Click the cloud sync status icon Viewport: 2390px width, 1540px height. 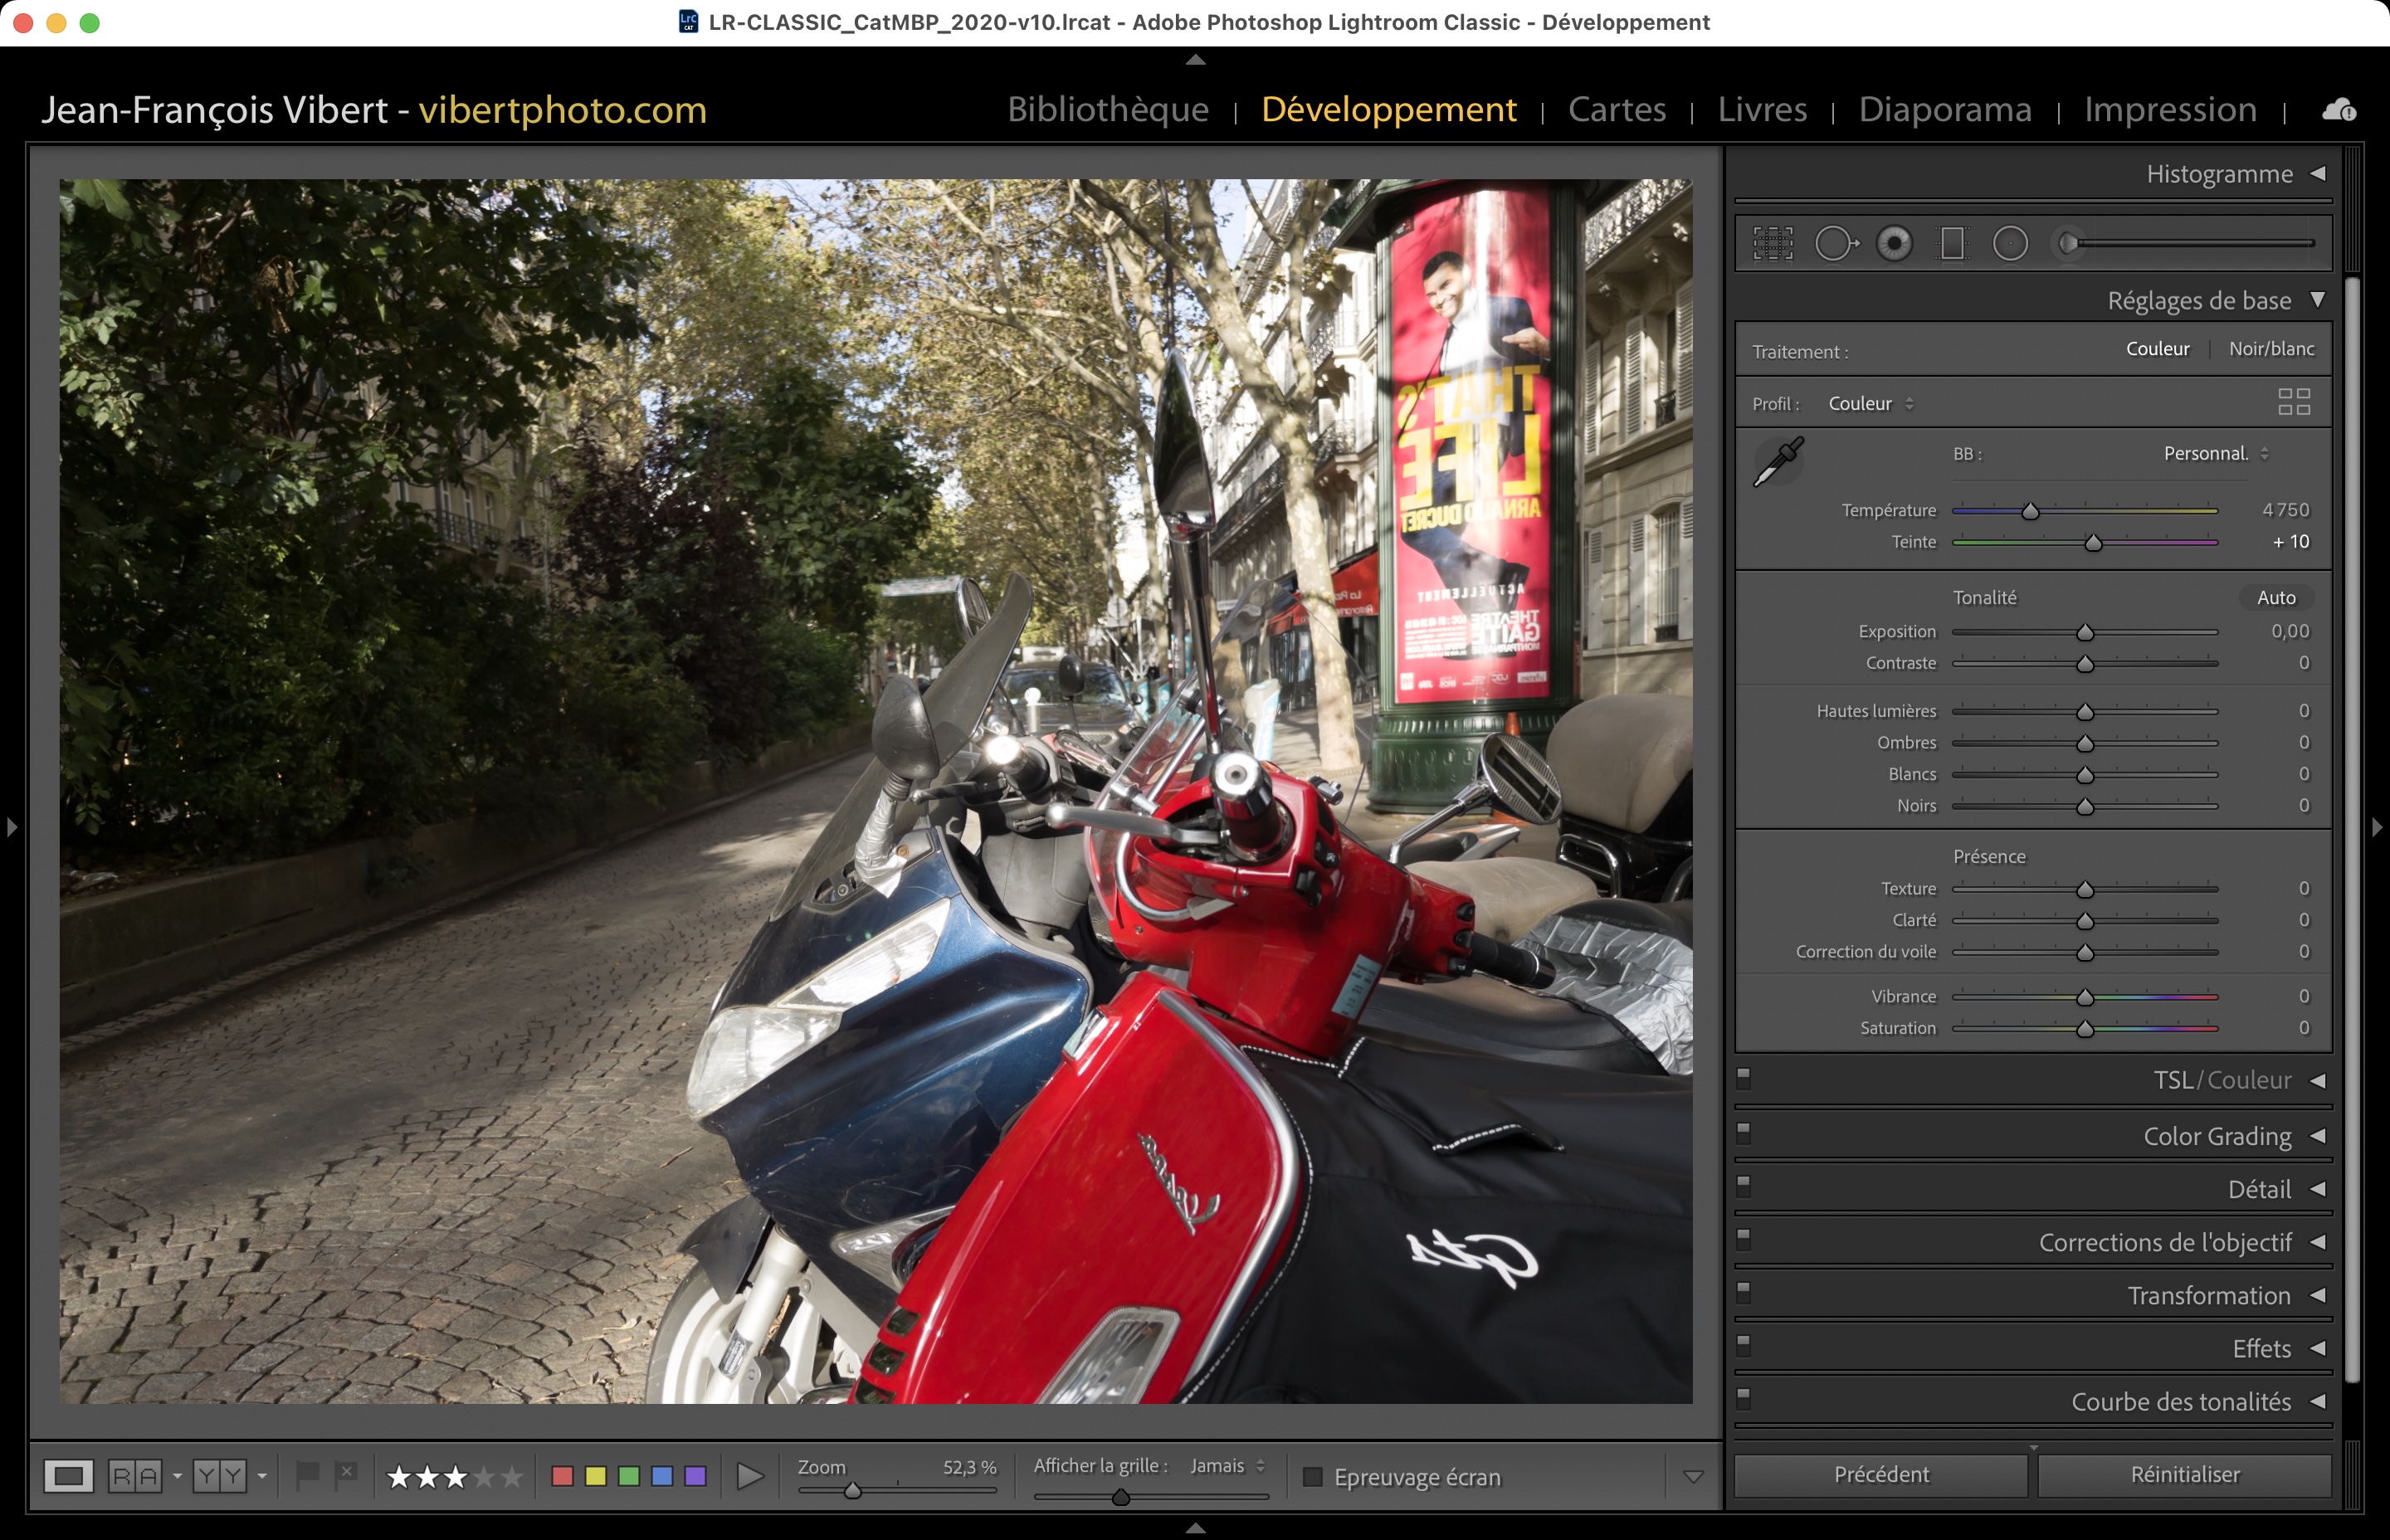tap(2339, 110)
